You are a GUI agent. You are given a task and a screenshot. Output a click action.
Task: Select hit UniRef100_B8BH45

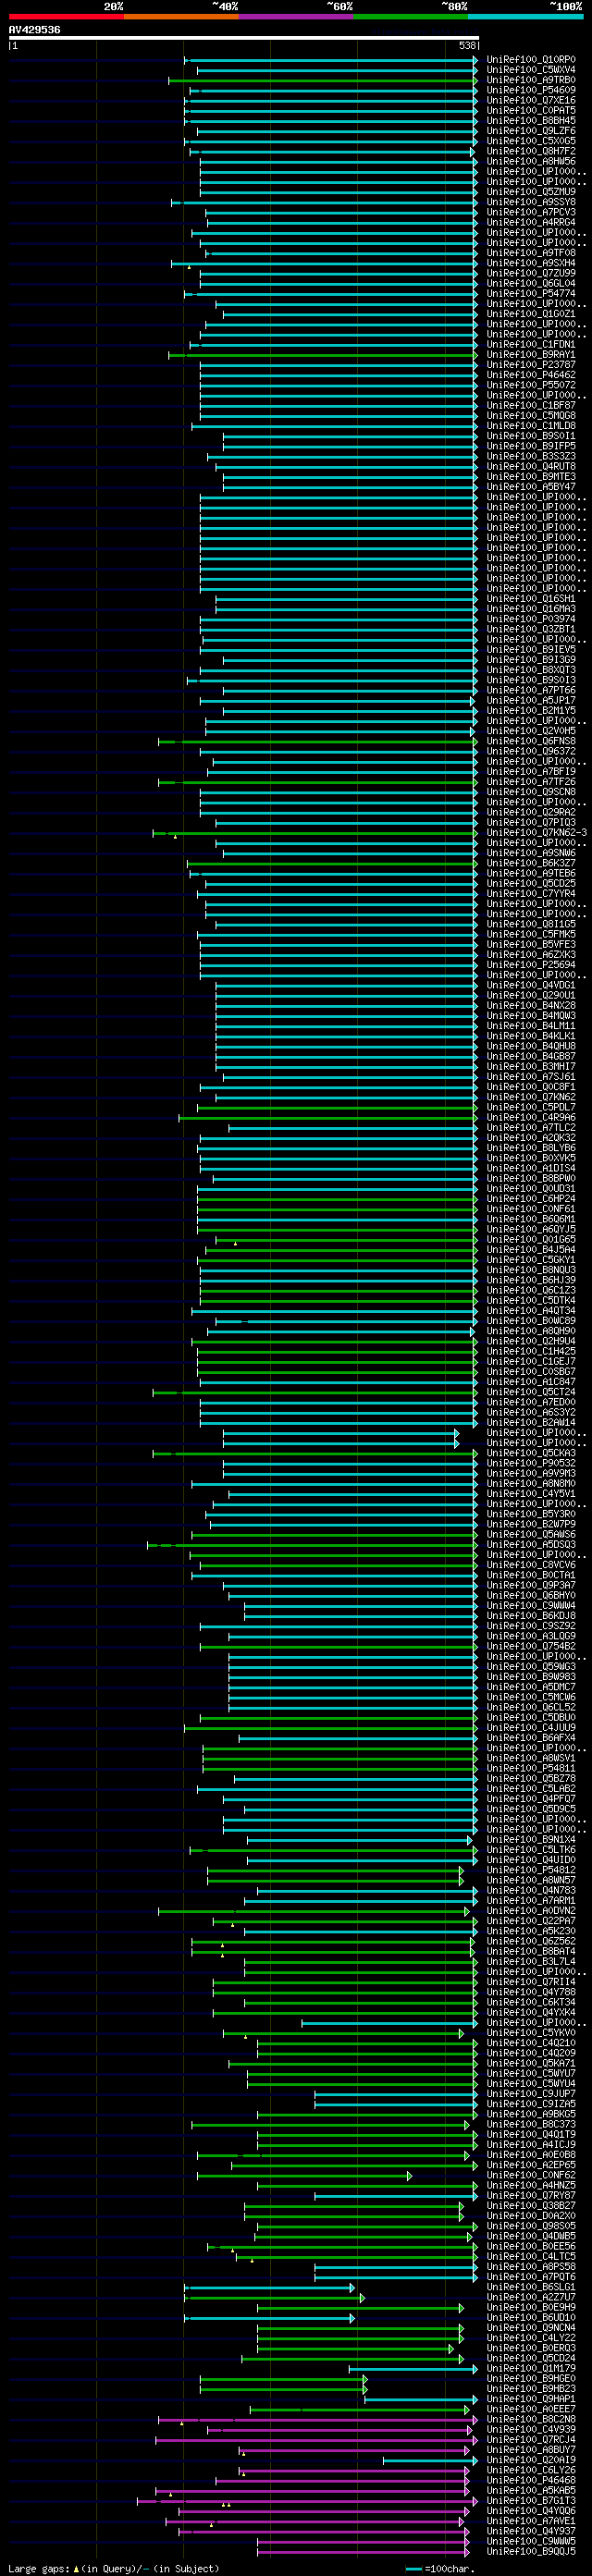[x=531, y=120]
